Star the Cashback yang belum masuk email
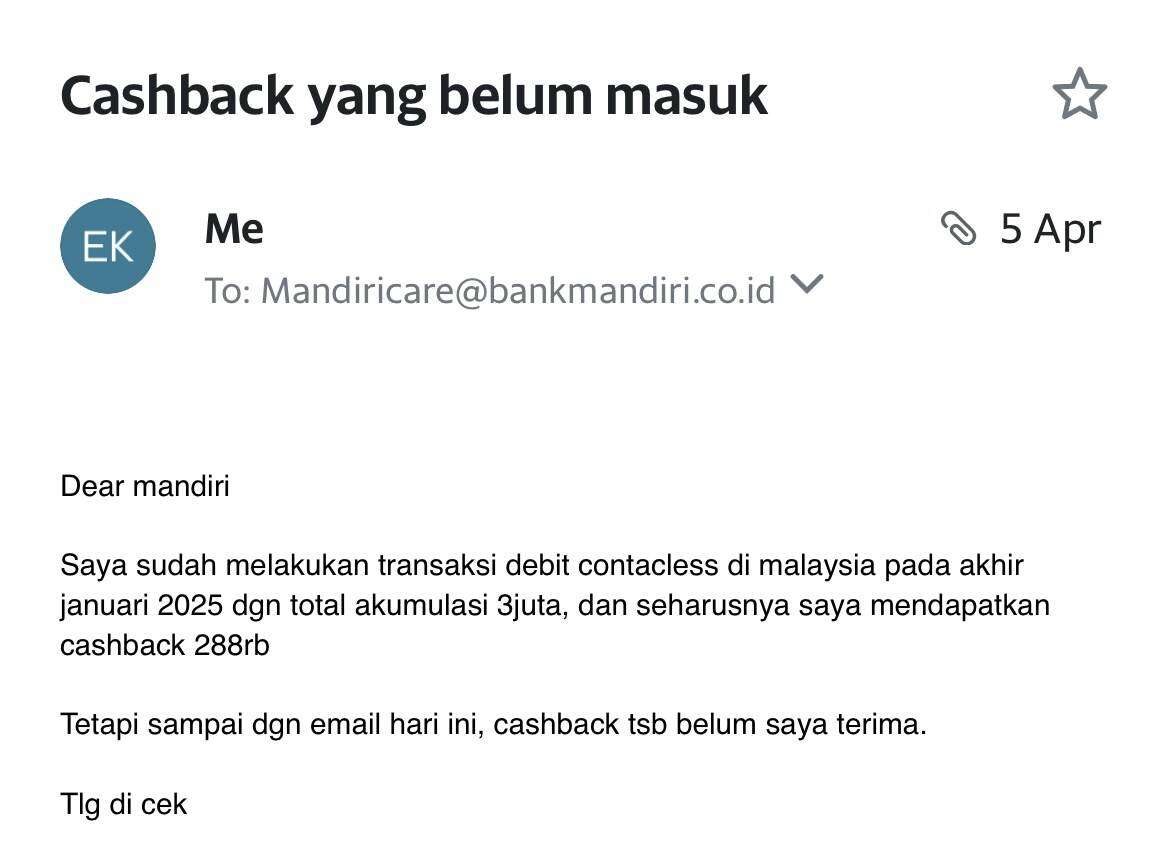 point(1080,94)
